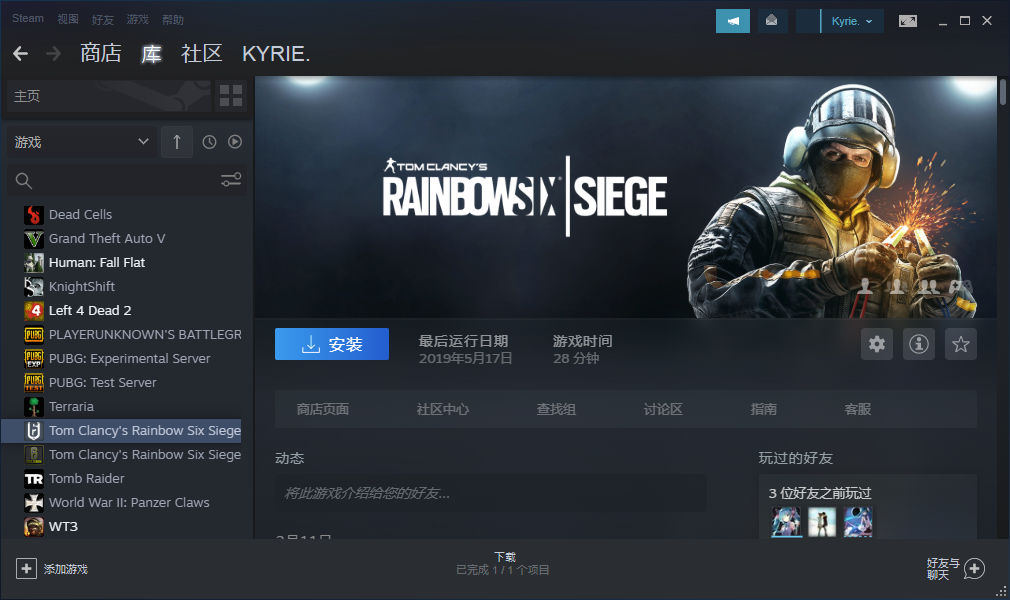Open the announcements megaphone icon

coord(733,21)
